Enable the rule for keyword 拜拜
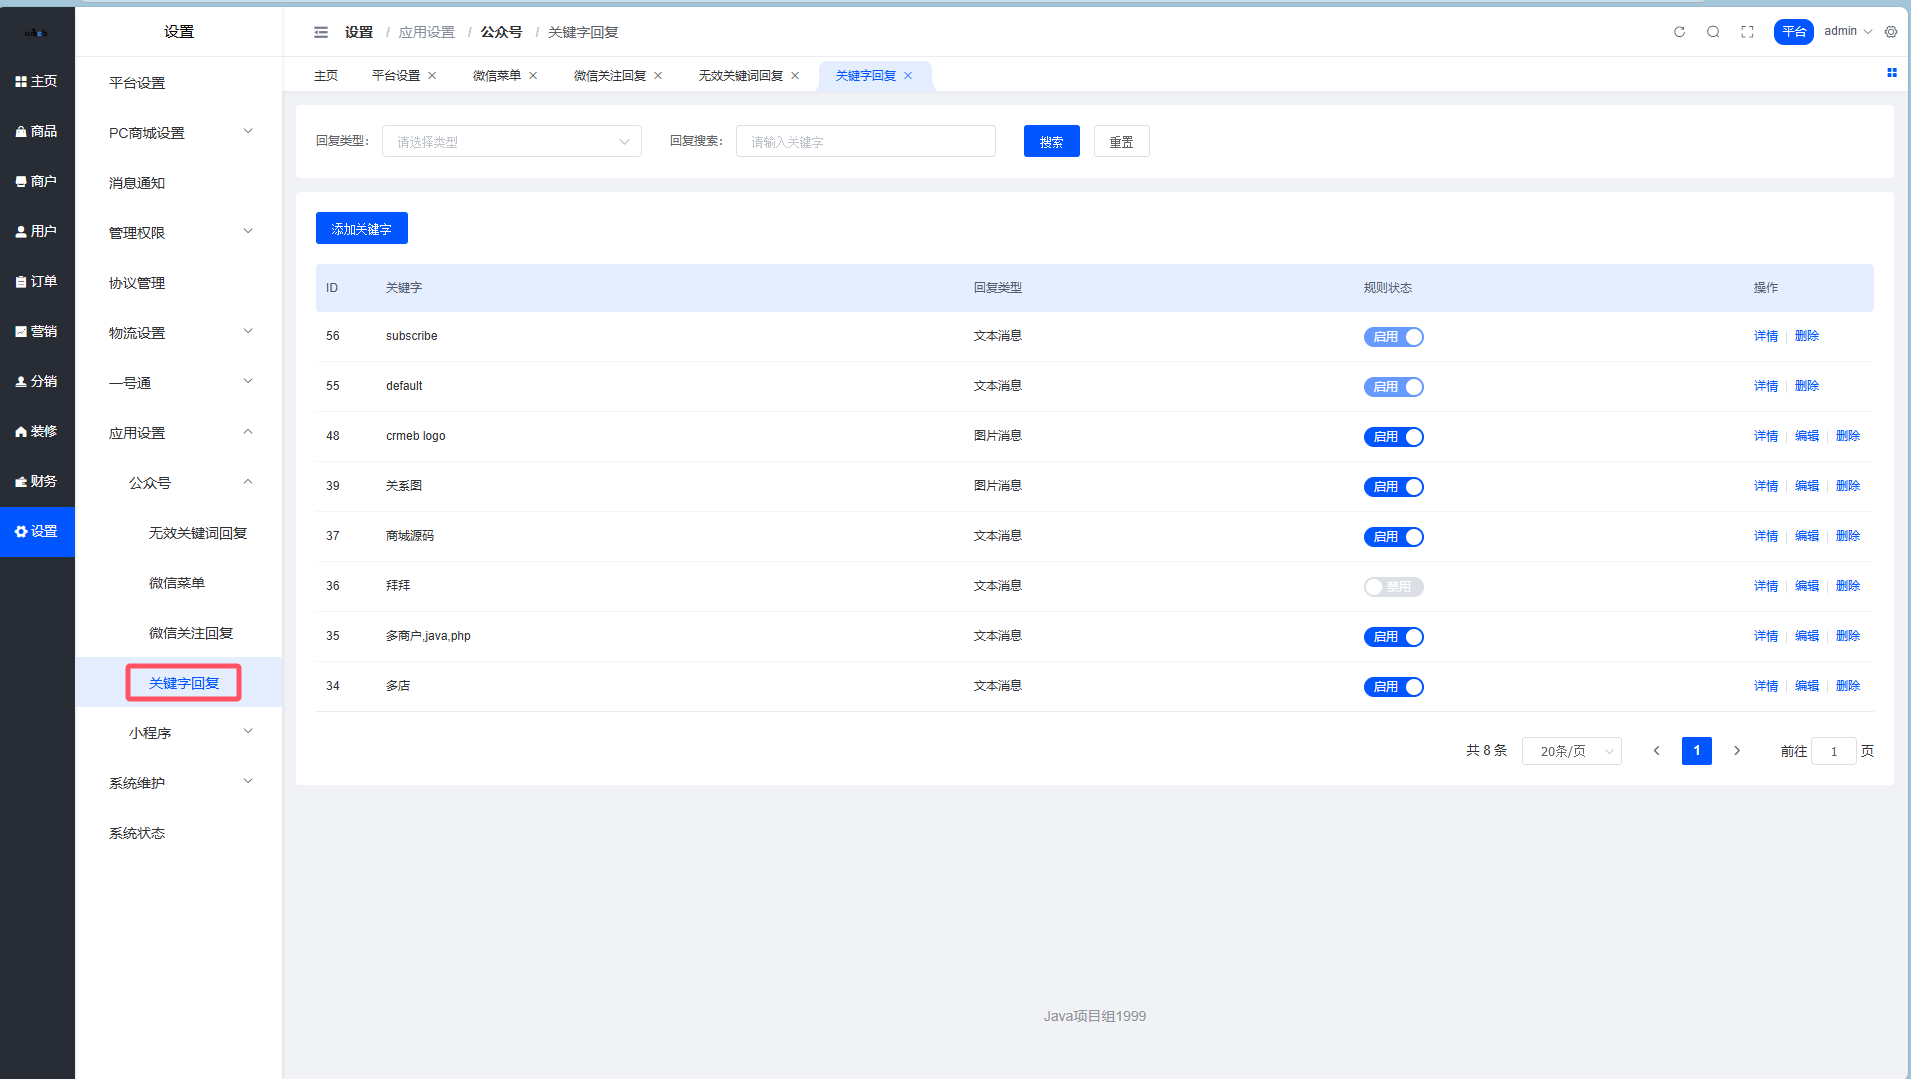 tap(1393, 587)
